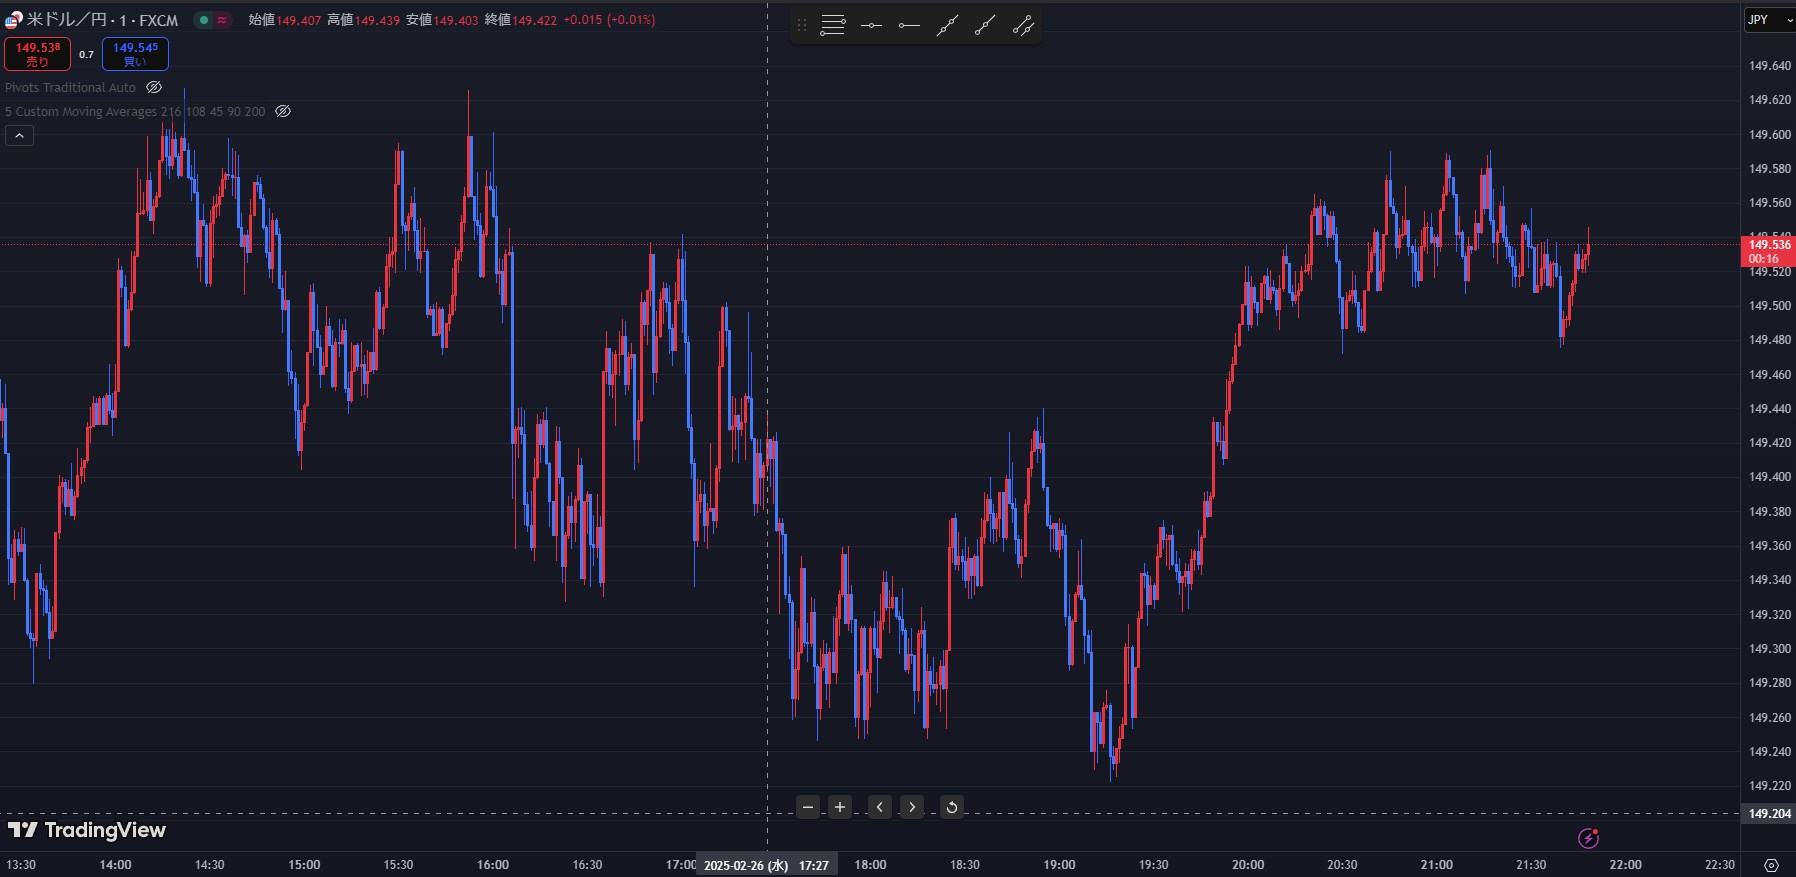
Task: Reset the chart view
Action: [952, 807]
